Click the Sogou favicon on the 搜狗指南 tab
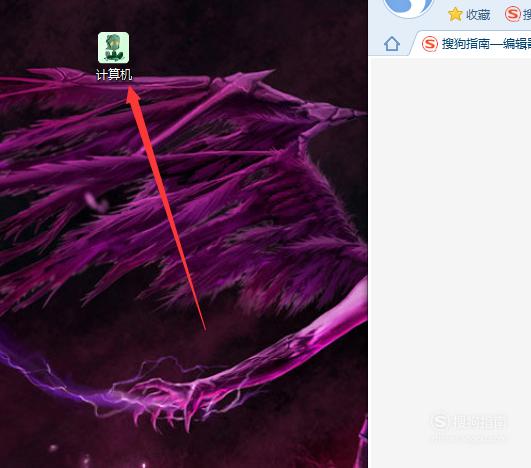 (430, 44)
